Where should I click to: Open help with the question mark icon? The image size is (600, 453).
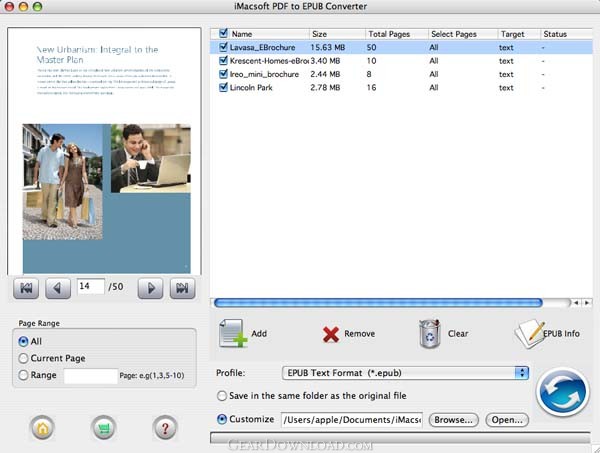coord(165,428)
